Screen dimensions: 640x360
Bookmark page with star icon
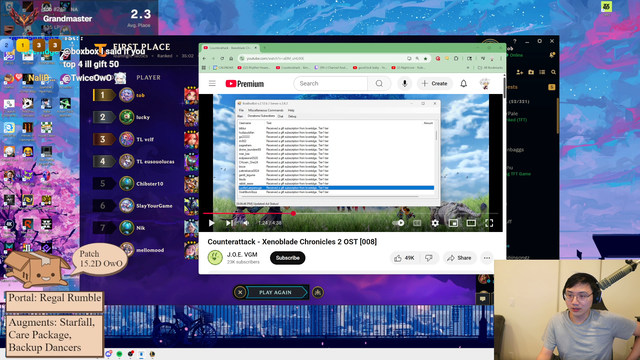pos(425,58)
